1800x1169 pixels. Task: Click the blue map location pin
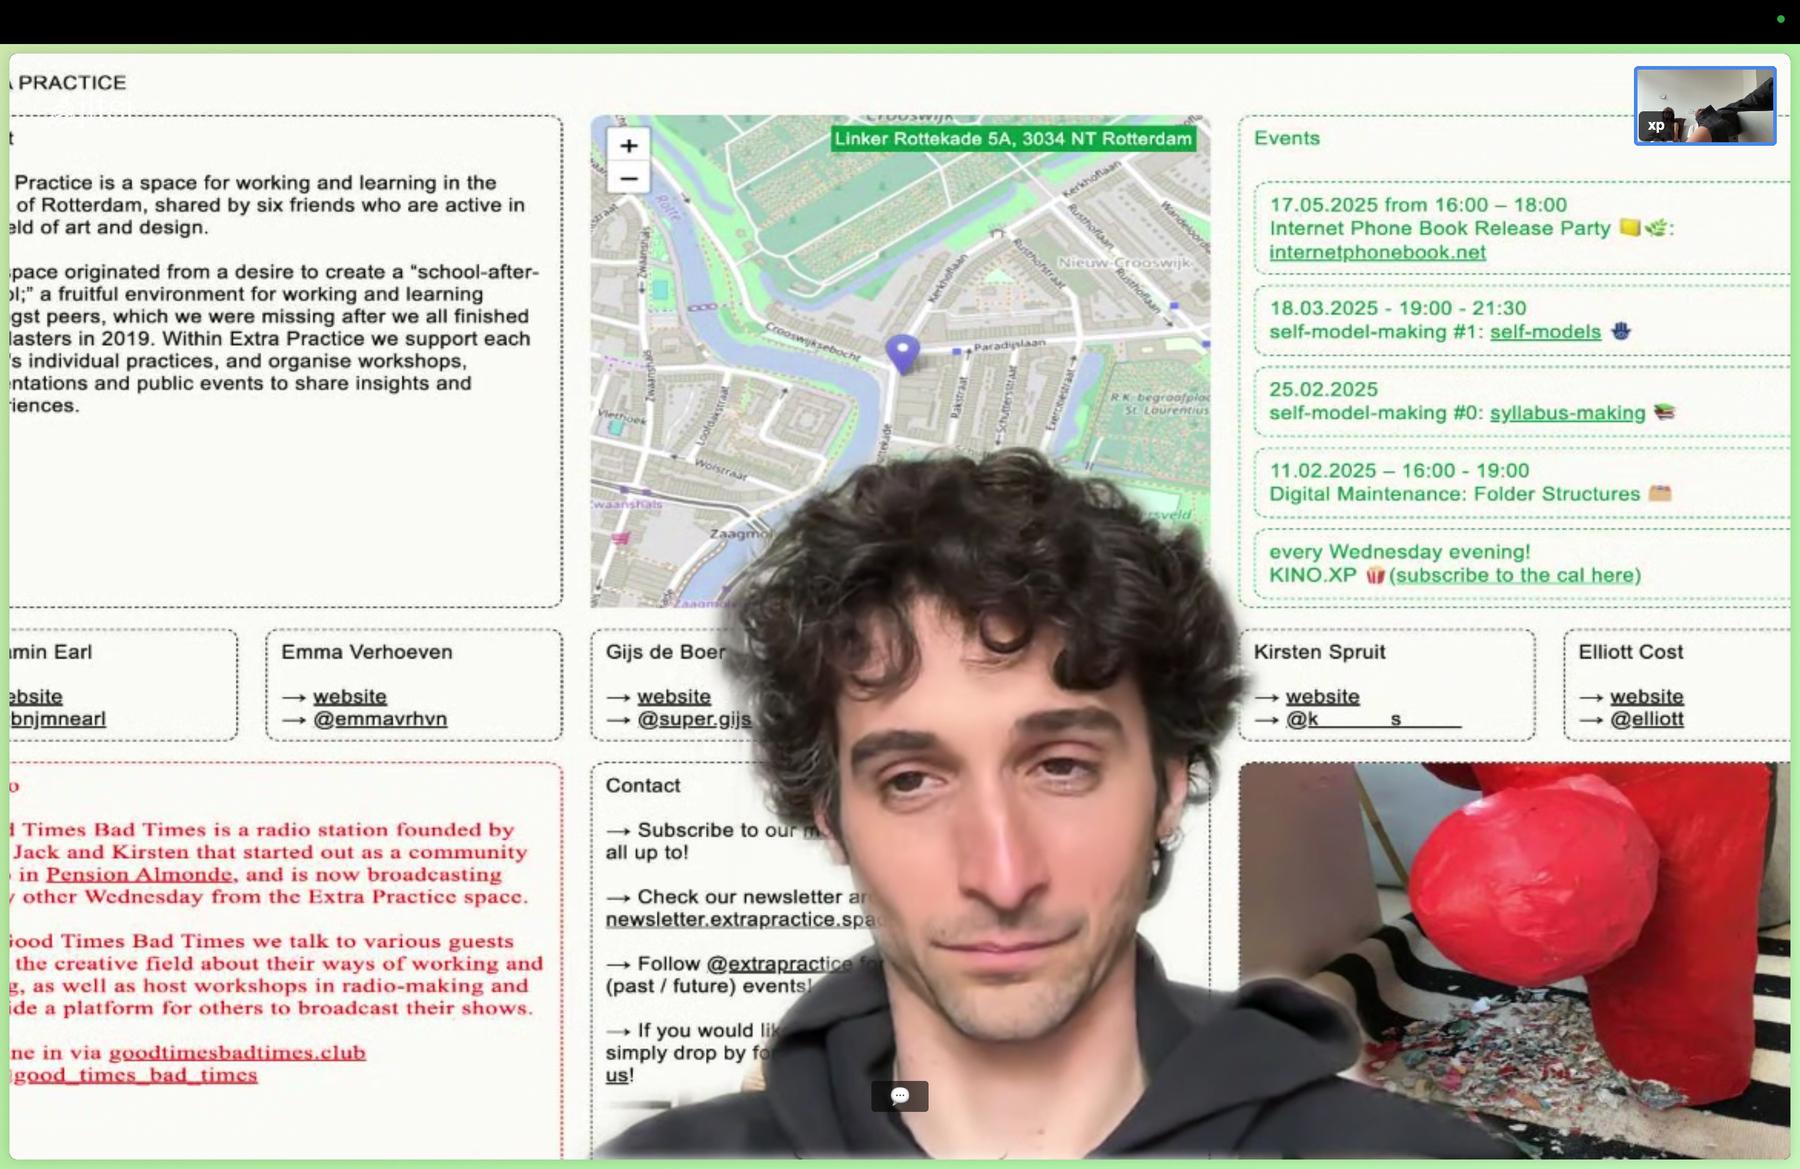(902, 352)
